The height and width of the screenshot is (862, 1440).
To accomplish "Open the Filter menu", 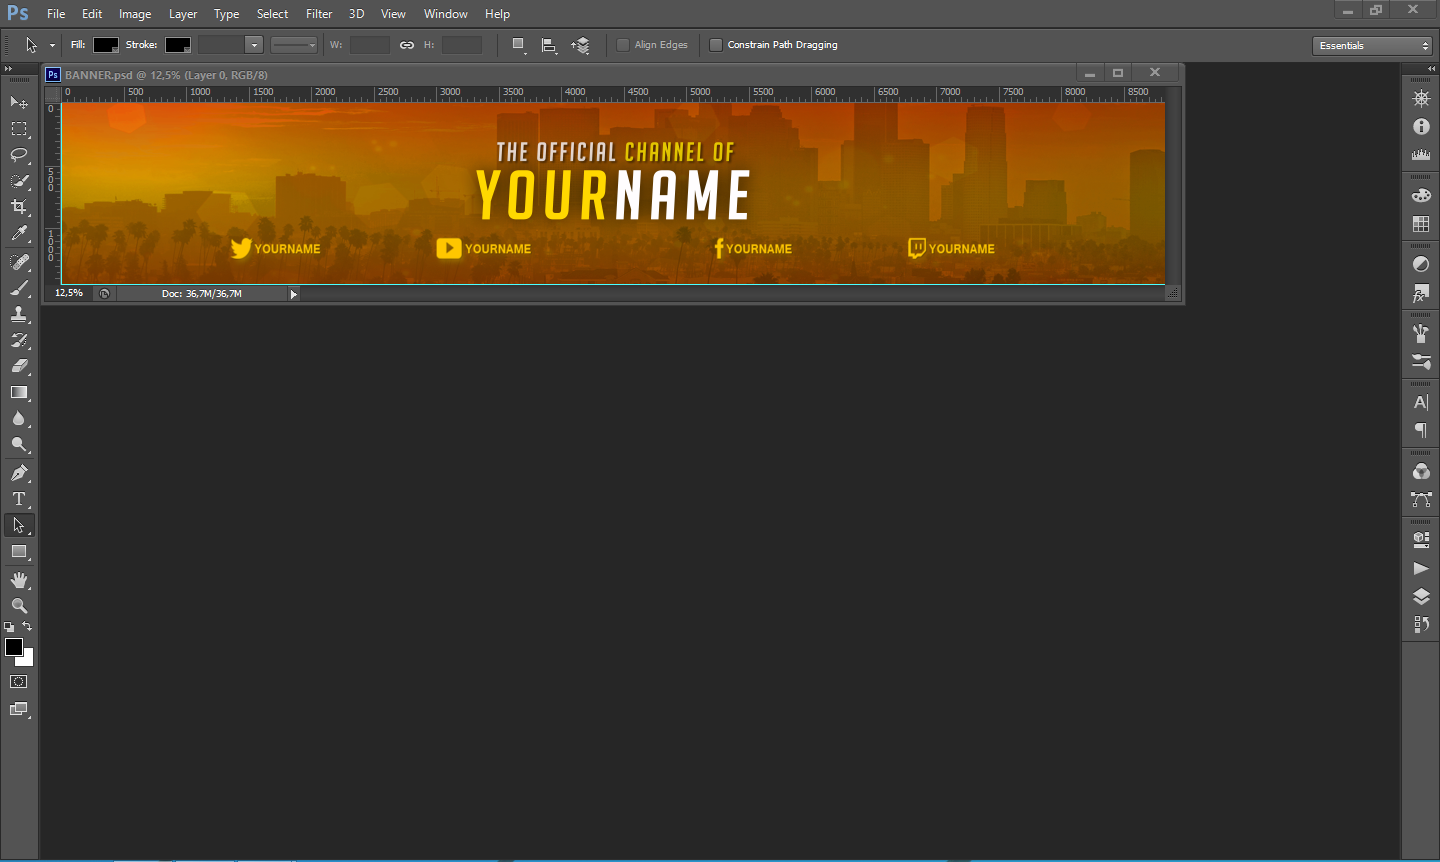I will point(319,14).
